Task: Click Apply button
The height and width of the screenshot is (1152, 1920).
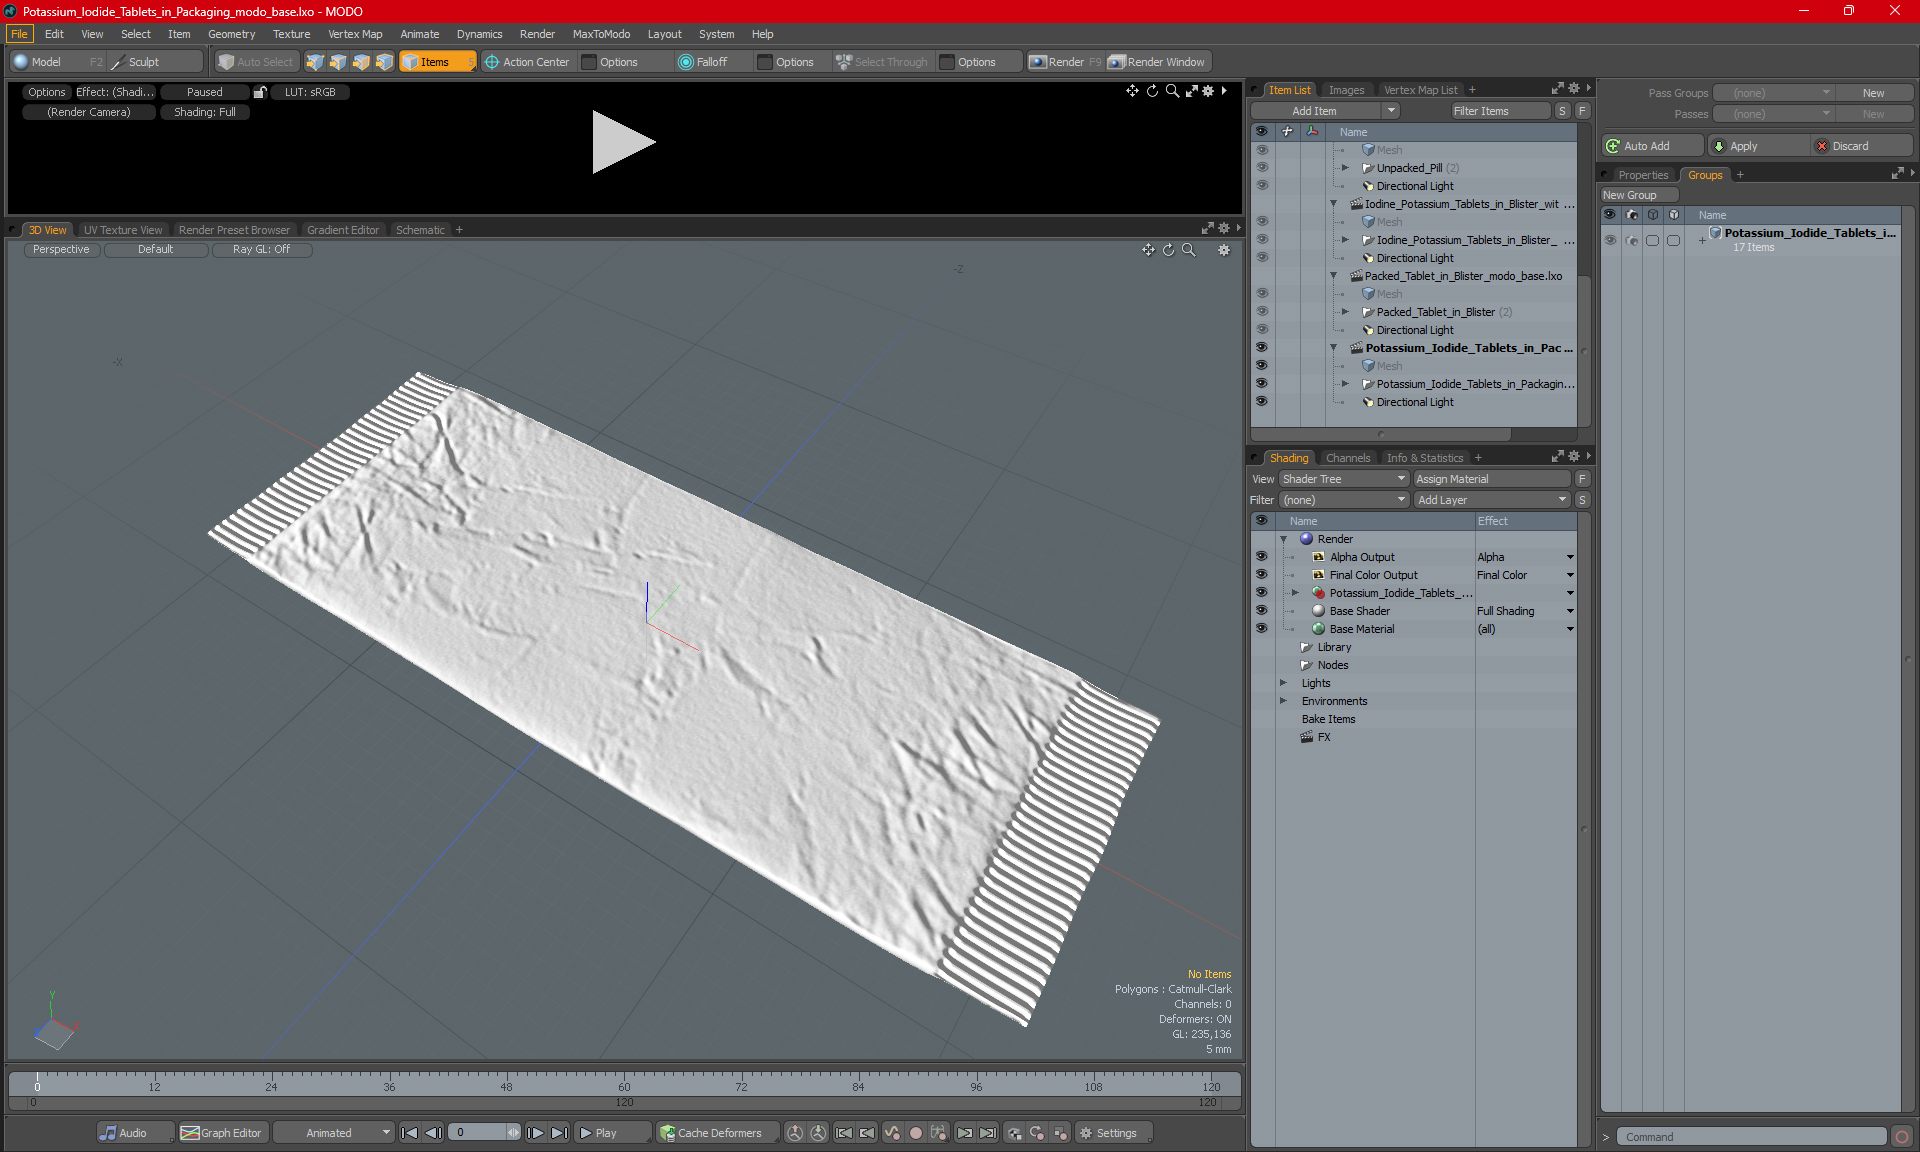Action: point(1758,146)
